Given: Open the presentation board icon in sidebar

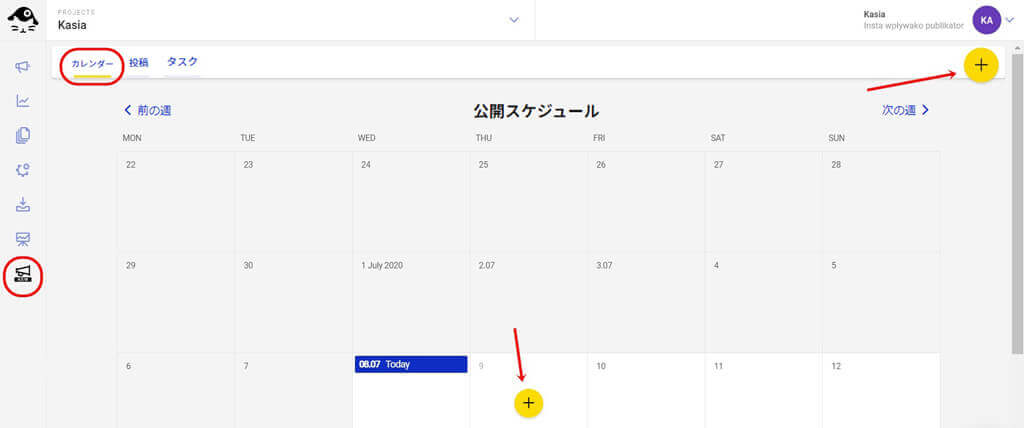Looking at the screenshot, I should coord(22,239).
